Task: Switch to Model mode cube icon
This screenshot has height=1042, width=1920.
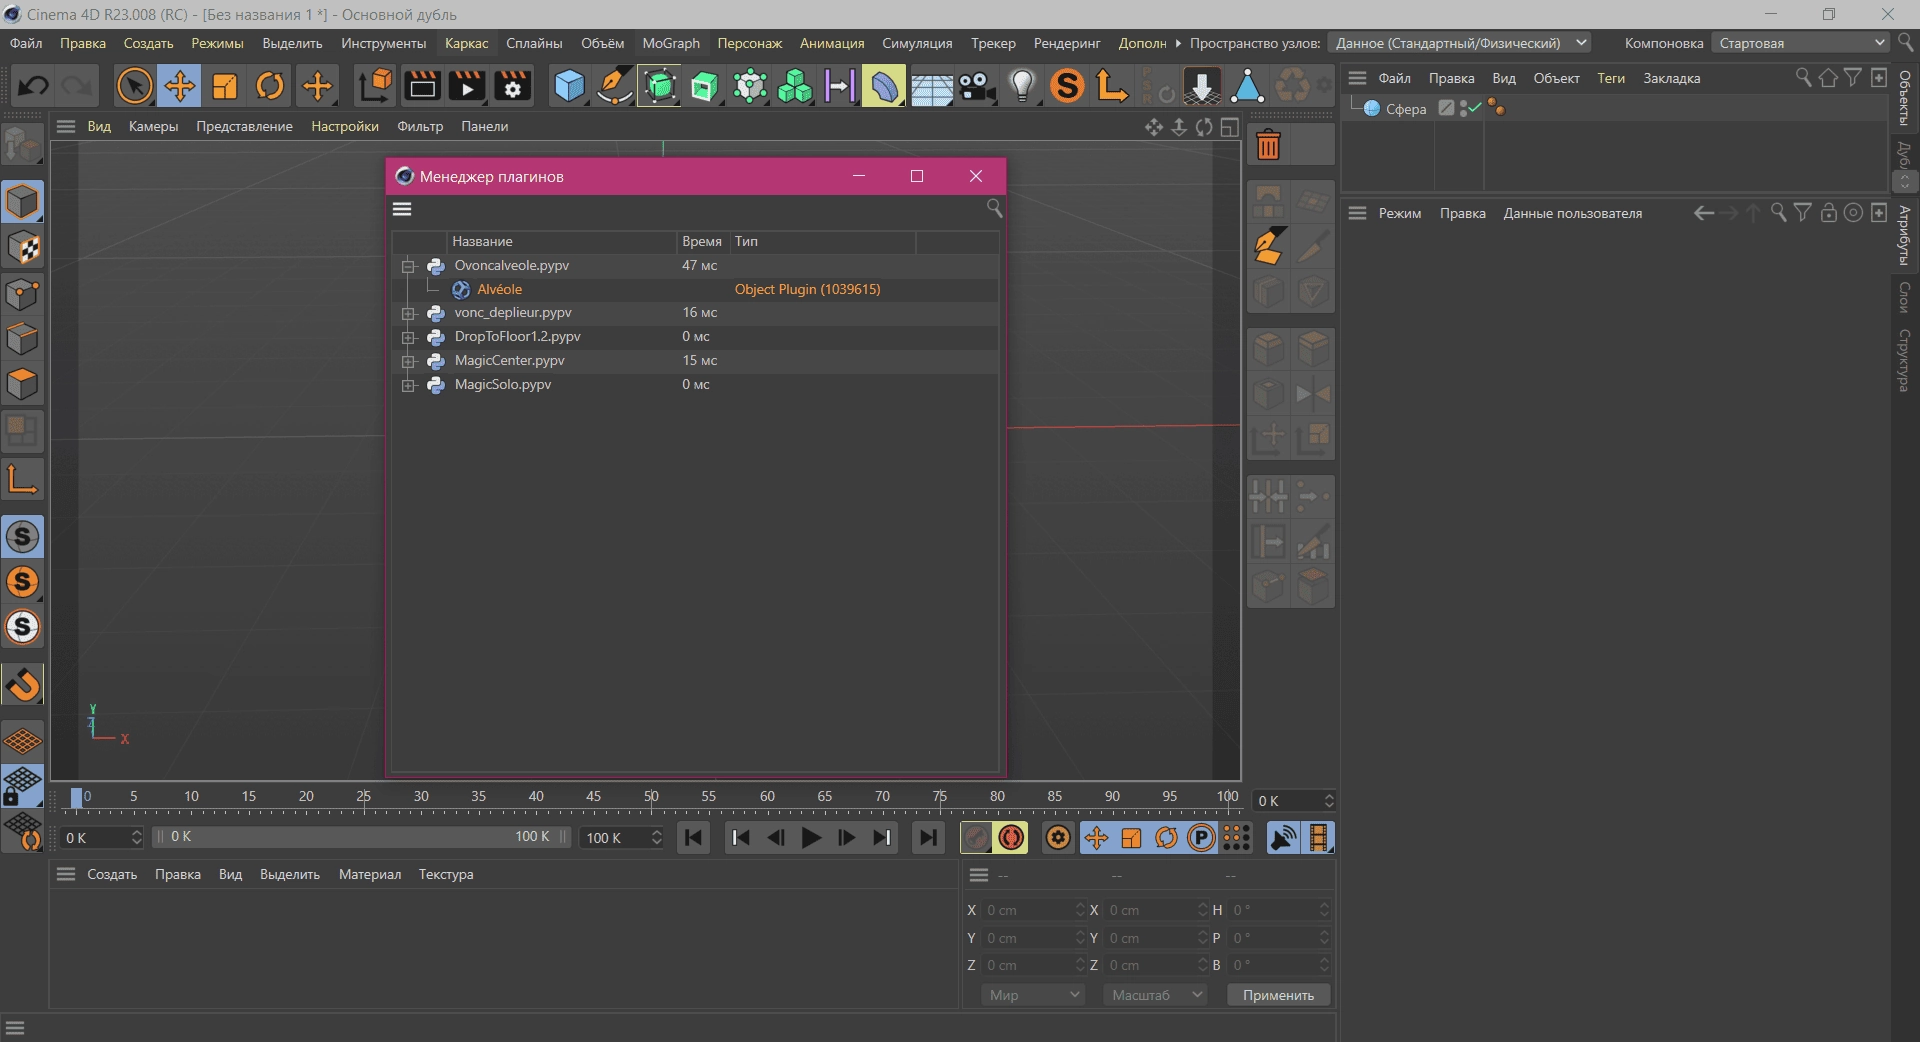Action: point(22,202)
